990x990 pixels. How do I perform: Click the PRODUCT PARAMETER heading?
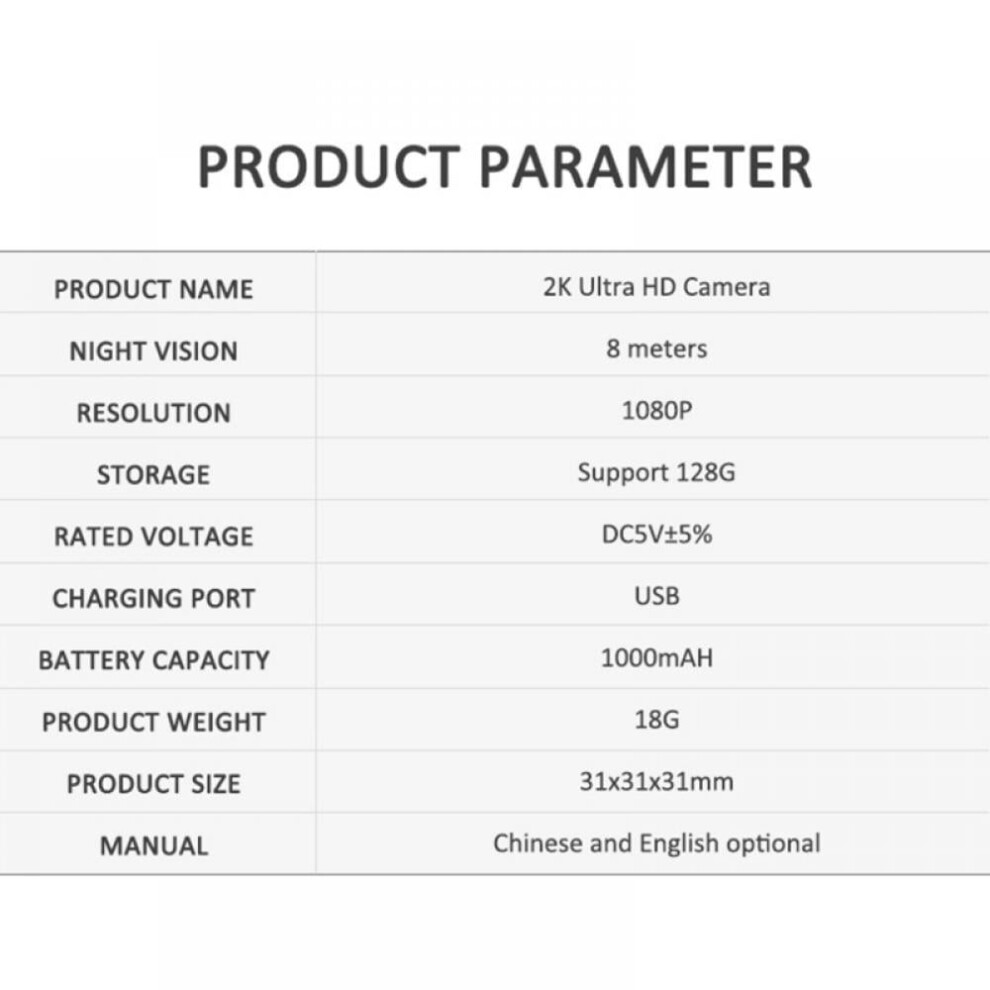click(504, 167)
